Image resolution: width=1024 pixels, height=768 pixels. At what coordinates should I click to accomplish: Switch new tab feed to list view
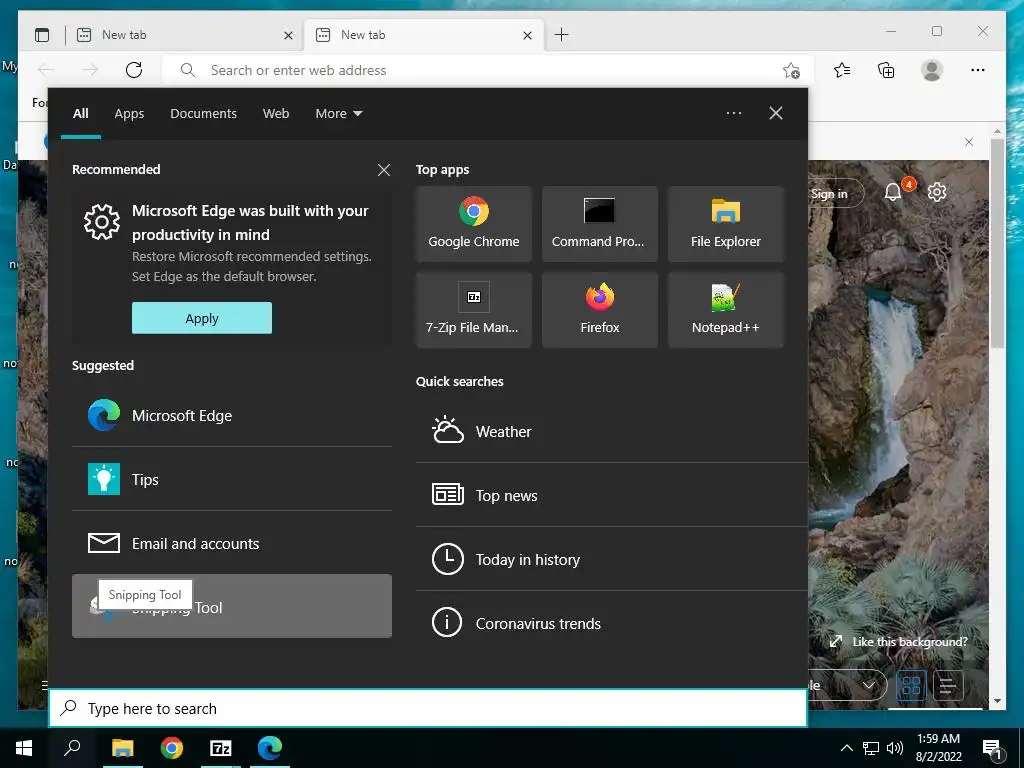click(x=948, y=685)
